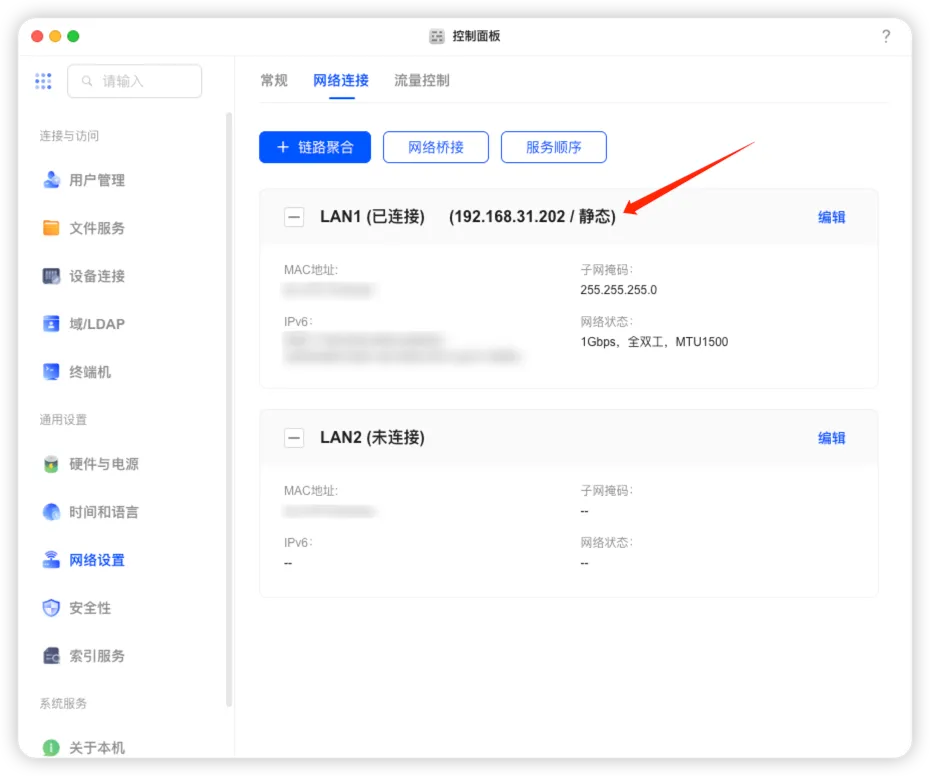Click the 硬件与电源 battery icon
Viewport: 930px width, 776px height.
pos(52,464)
